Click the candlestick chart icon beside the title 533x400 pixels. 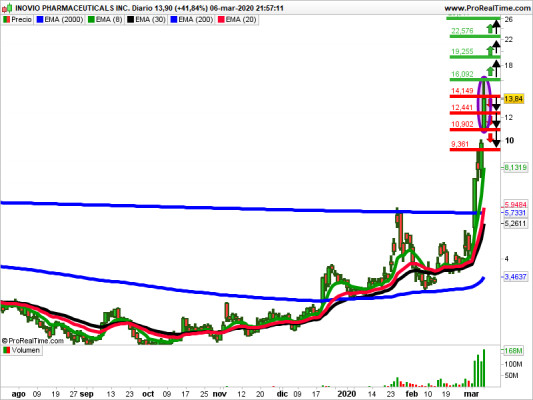click(x=8, y=7)
